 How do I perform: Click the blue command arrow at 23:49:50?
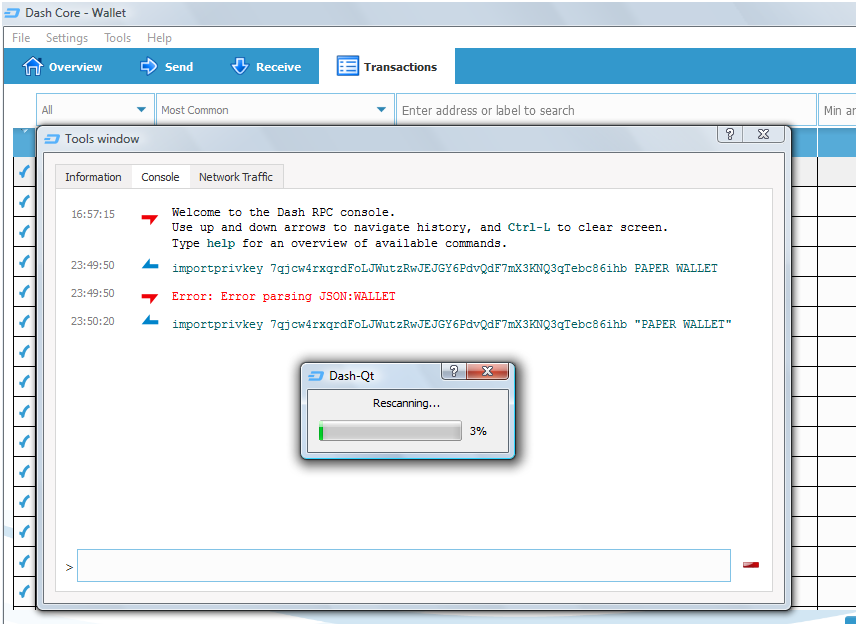tap(150, 264)
